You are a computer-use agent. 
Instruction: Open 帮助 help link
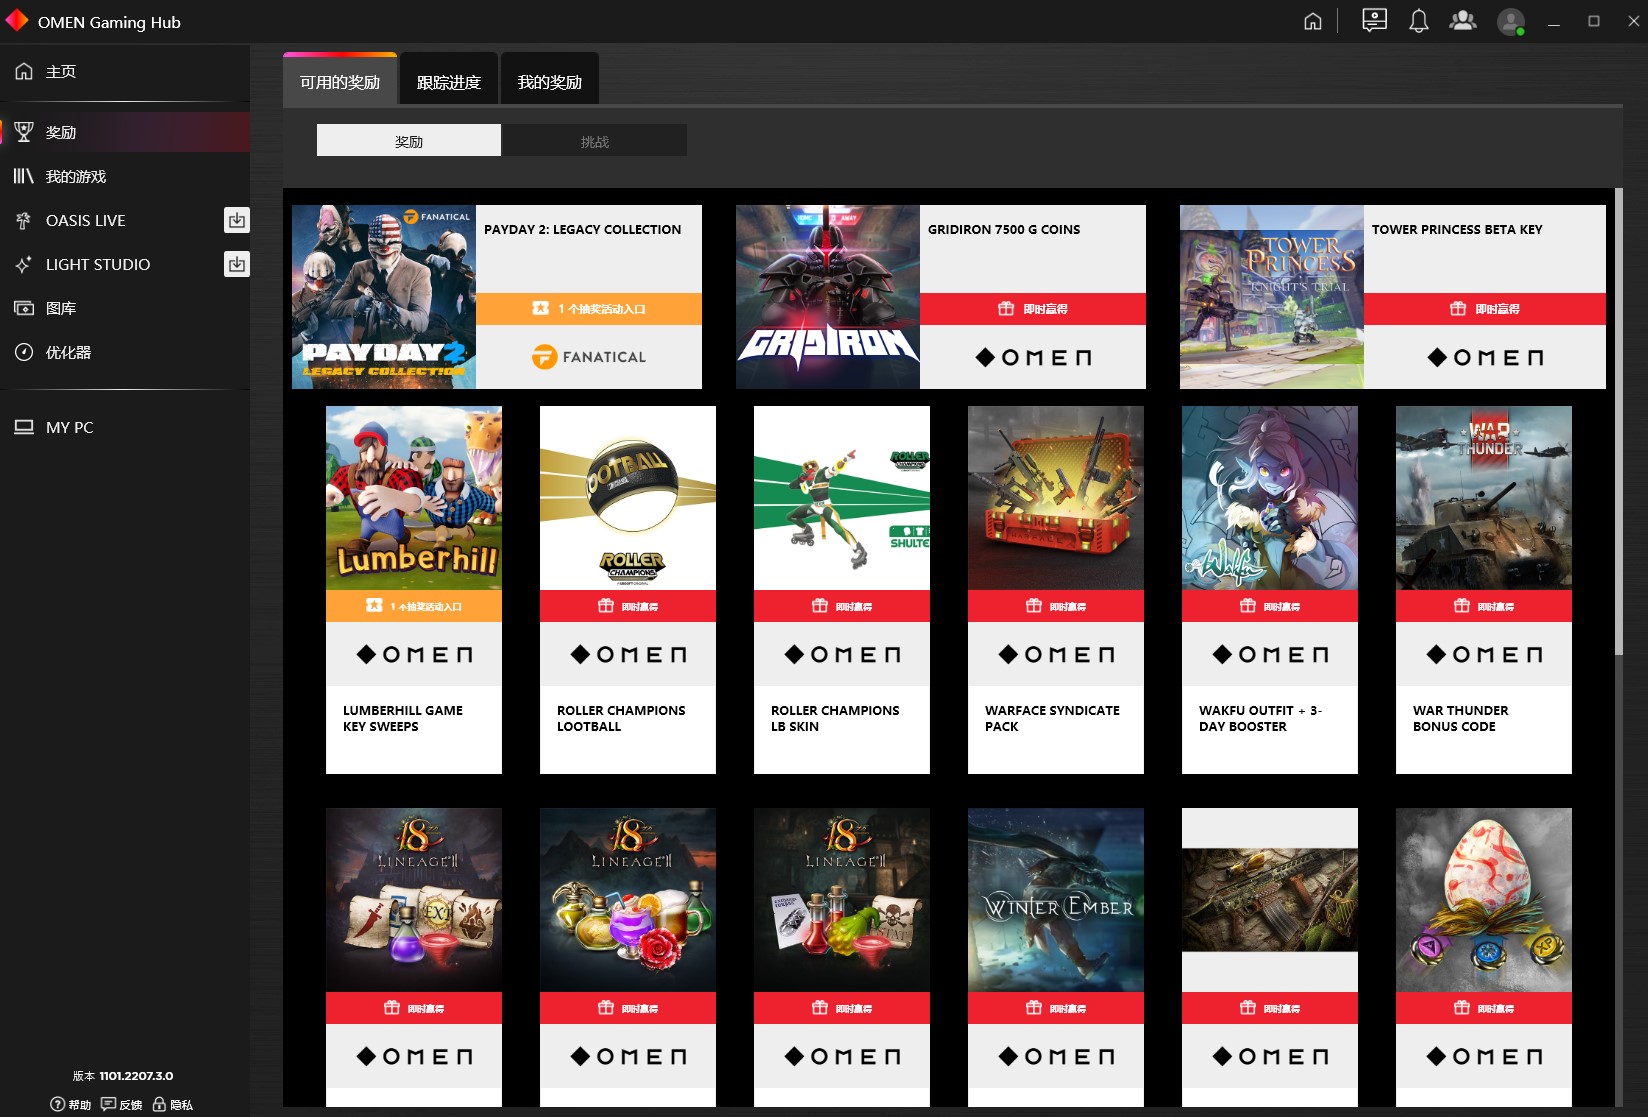71,1104
